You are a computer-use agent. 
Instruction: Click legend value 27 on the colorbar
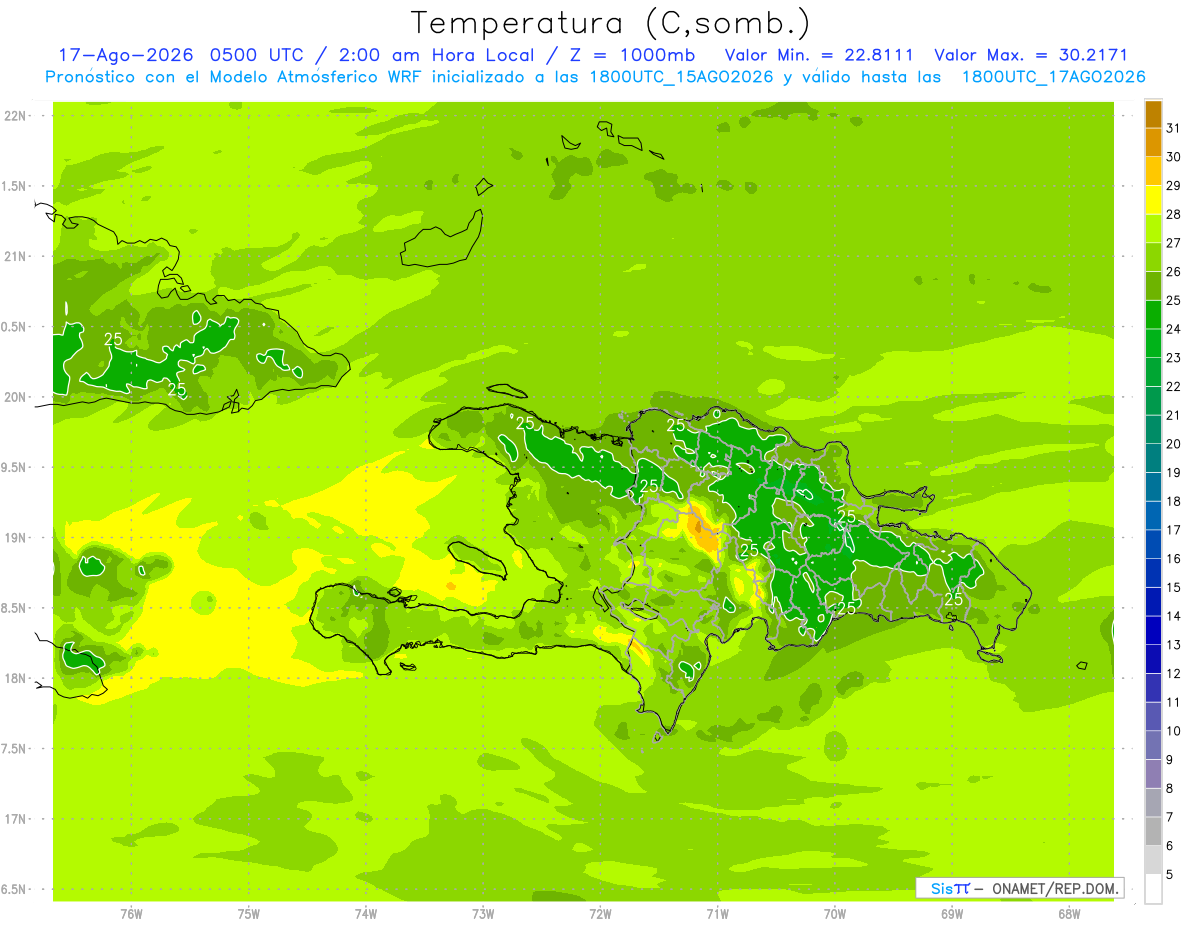[1173, 243]
